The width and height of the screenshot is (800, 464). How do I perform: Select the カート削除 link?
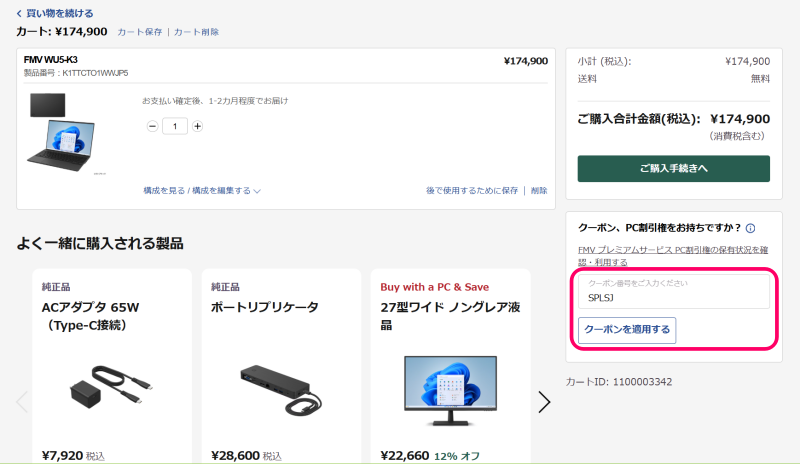click(x=196, y=32)
